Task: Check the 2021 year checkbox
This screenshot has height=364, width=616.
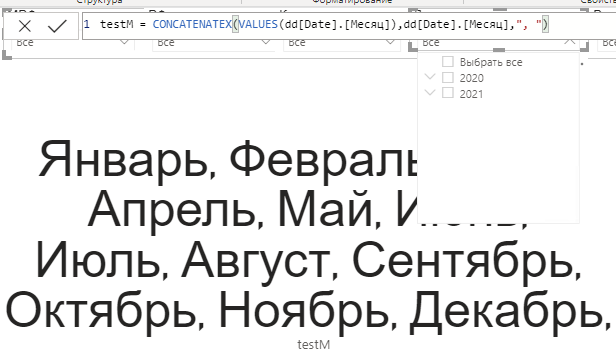Action: click(x=448, y=93)
